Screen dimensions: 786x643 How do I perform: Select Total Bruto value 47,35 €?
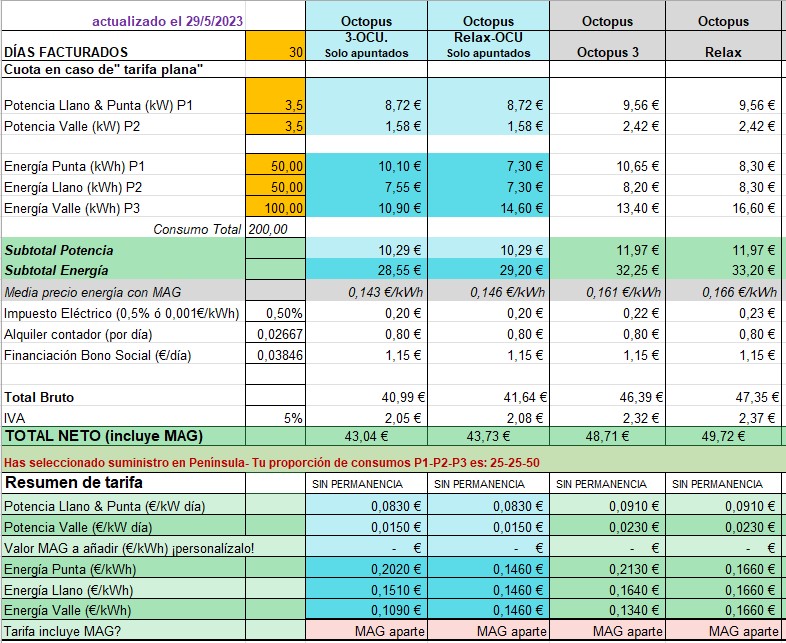pos(723,395)
